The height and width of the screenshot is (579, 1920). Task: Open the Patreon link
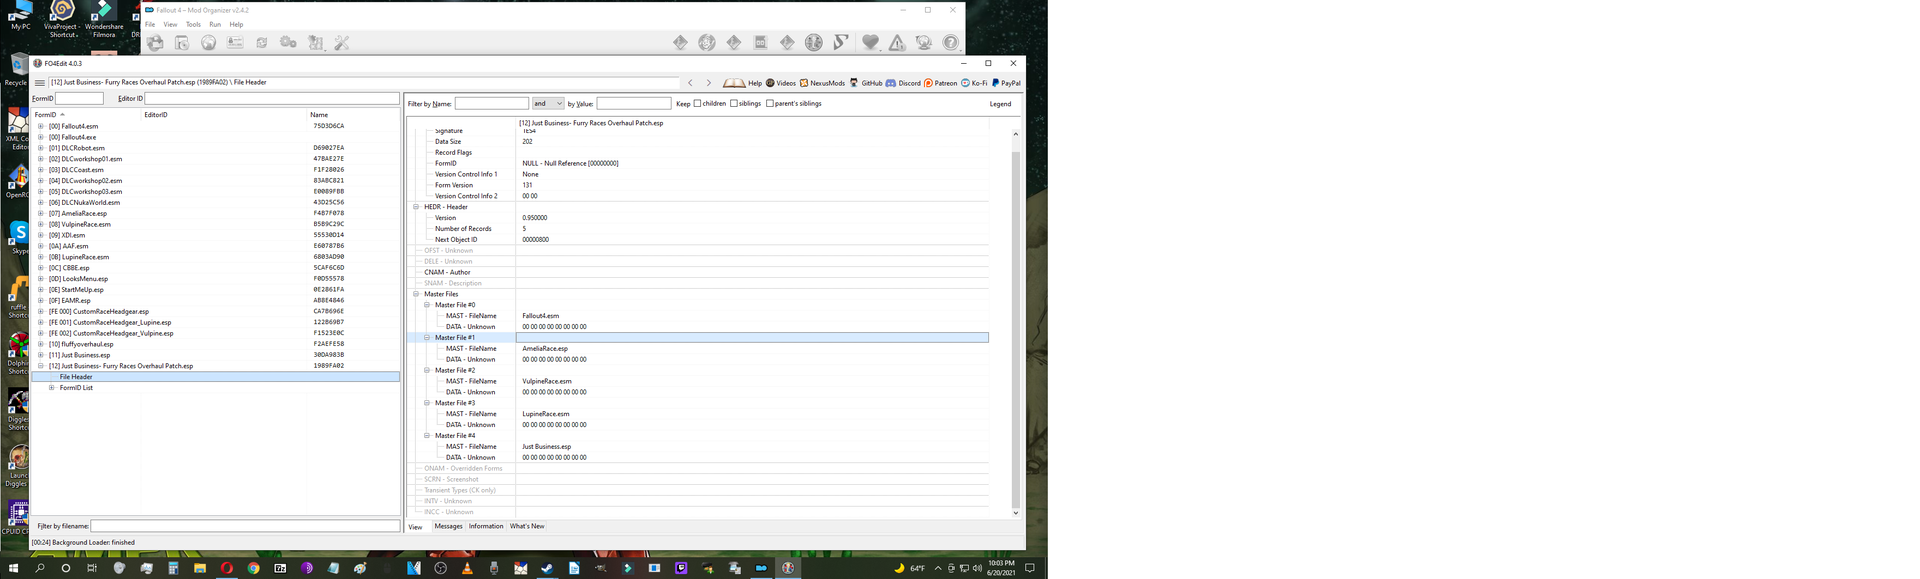click(941, 83)
